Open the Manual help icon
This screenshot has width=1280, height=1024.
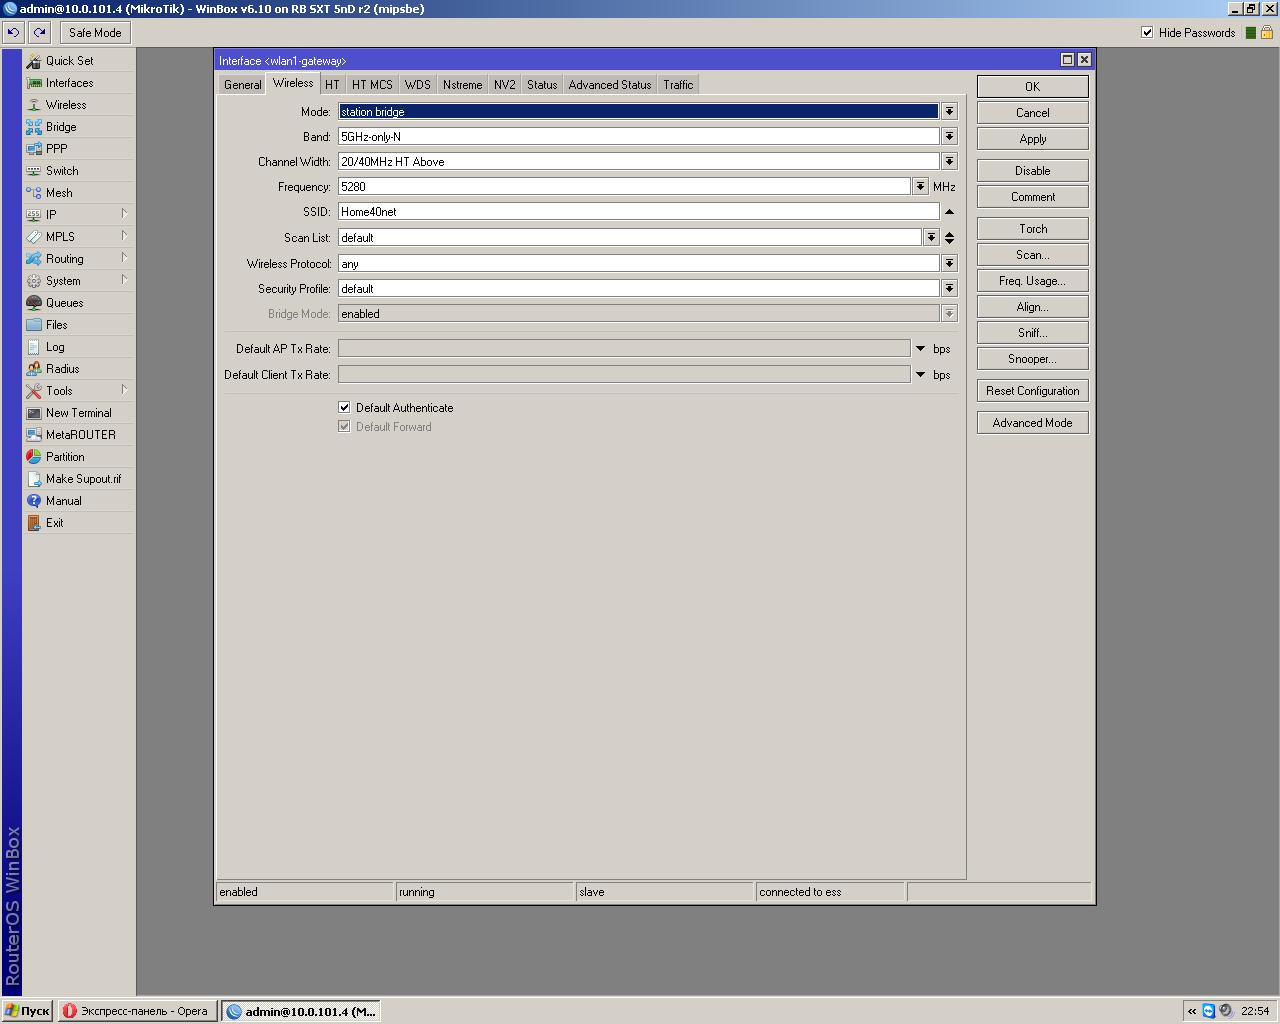[x=34, y=501]
